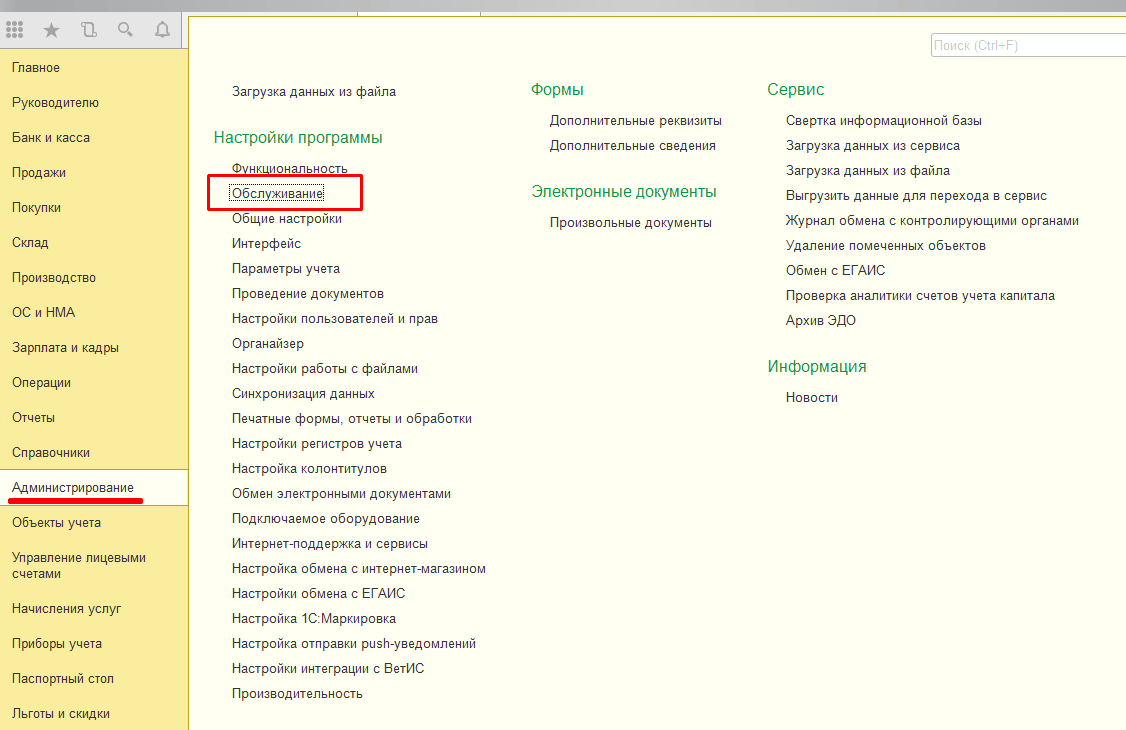Open Favorites with the star icon

pos(52,30)
